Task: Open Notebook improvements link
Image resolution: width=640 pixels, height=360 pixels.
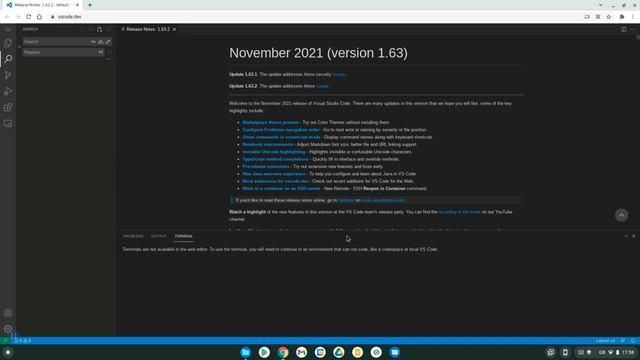Action: (268, 144)
